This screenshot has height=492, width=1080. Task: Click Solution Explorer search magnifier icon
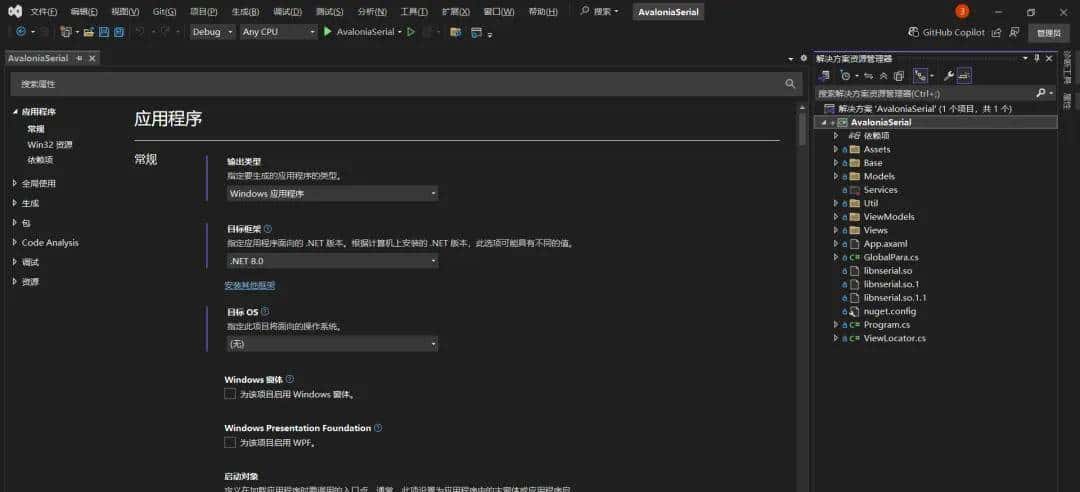coord(1041,92)
